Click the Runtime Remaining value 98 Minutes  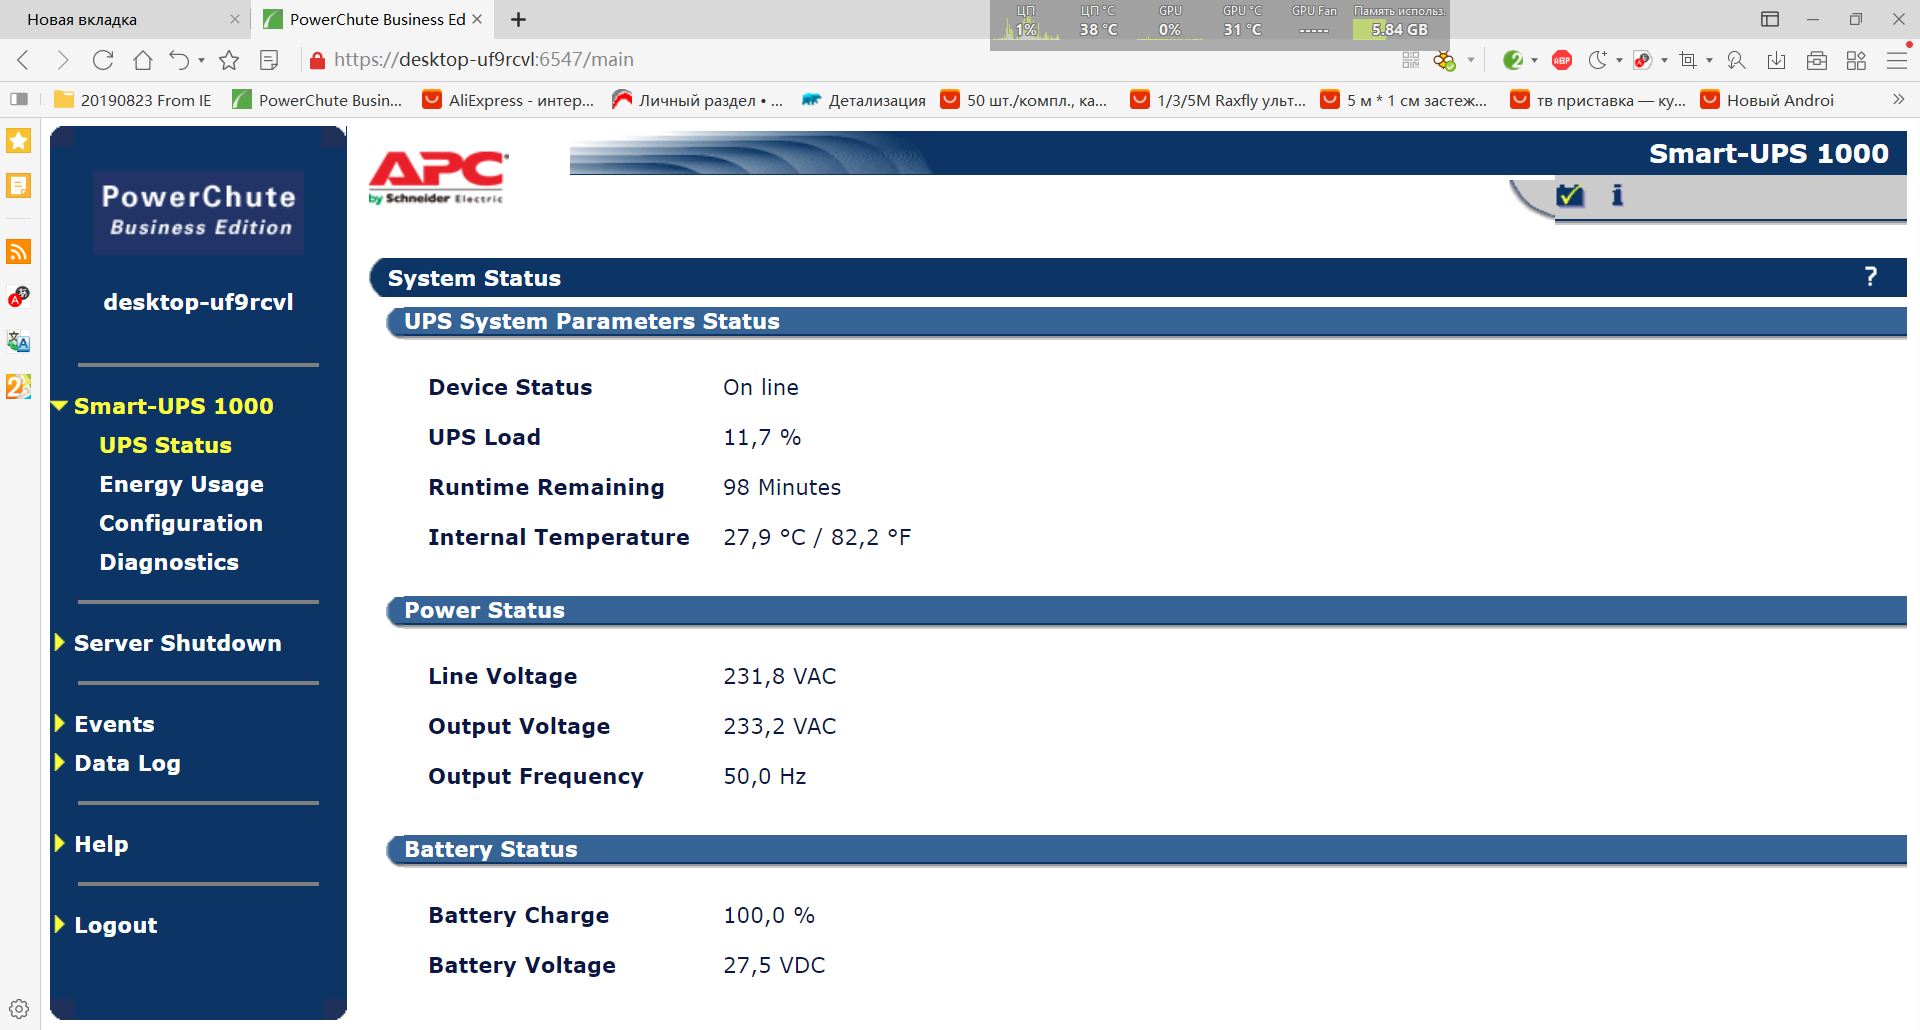pos(782,487)
